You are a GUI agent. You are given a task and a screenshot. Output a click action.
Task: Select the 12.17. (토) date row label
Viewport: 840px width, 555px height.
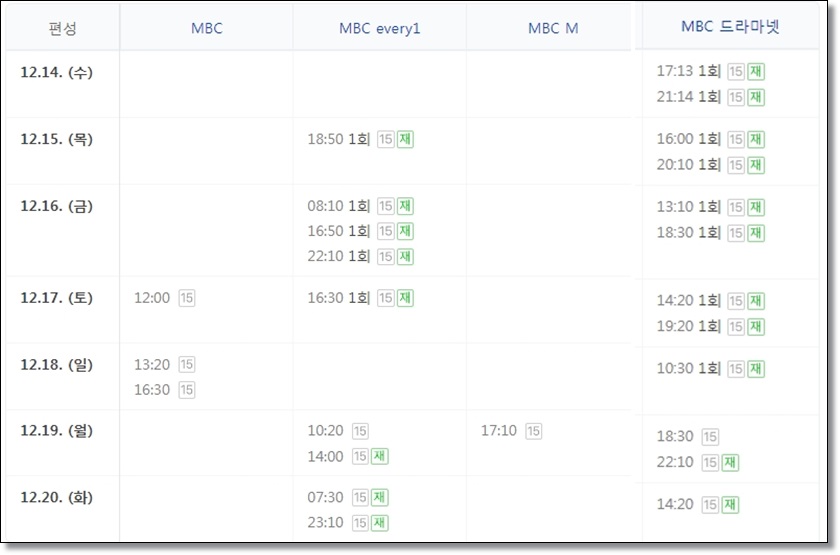[x=56, y=297]
